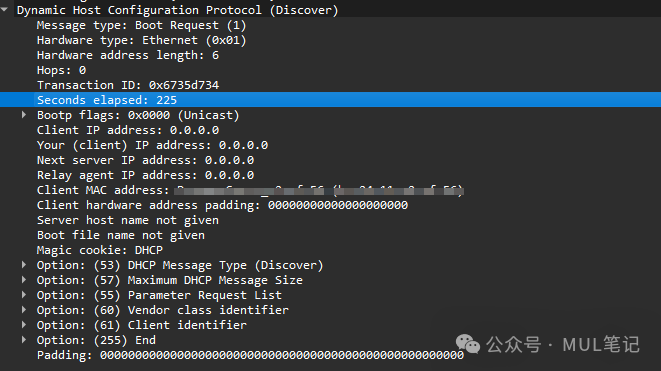Expand Option 55 Parameter Request List
The height and width of the screenshot is (371, 661).
point(24,295)
